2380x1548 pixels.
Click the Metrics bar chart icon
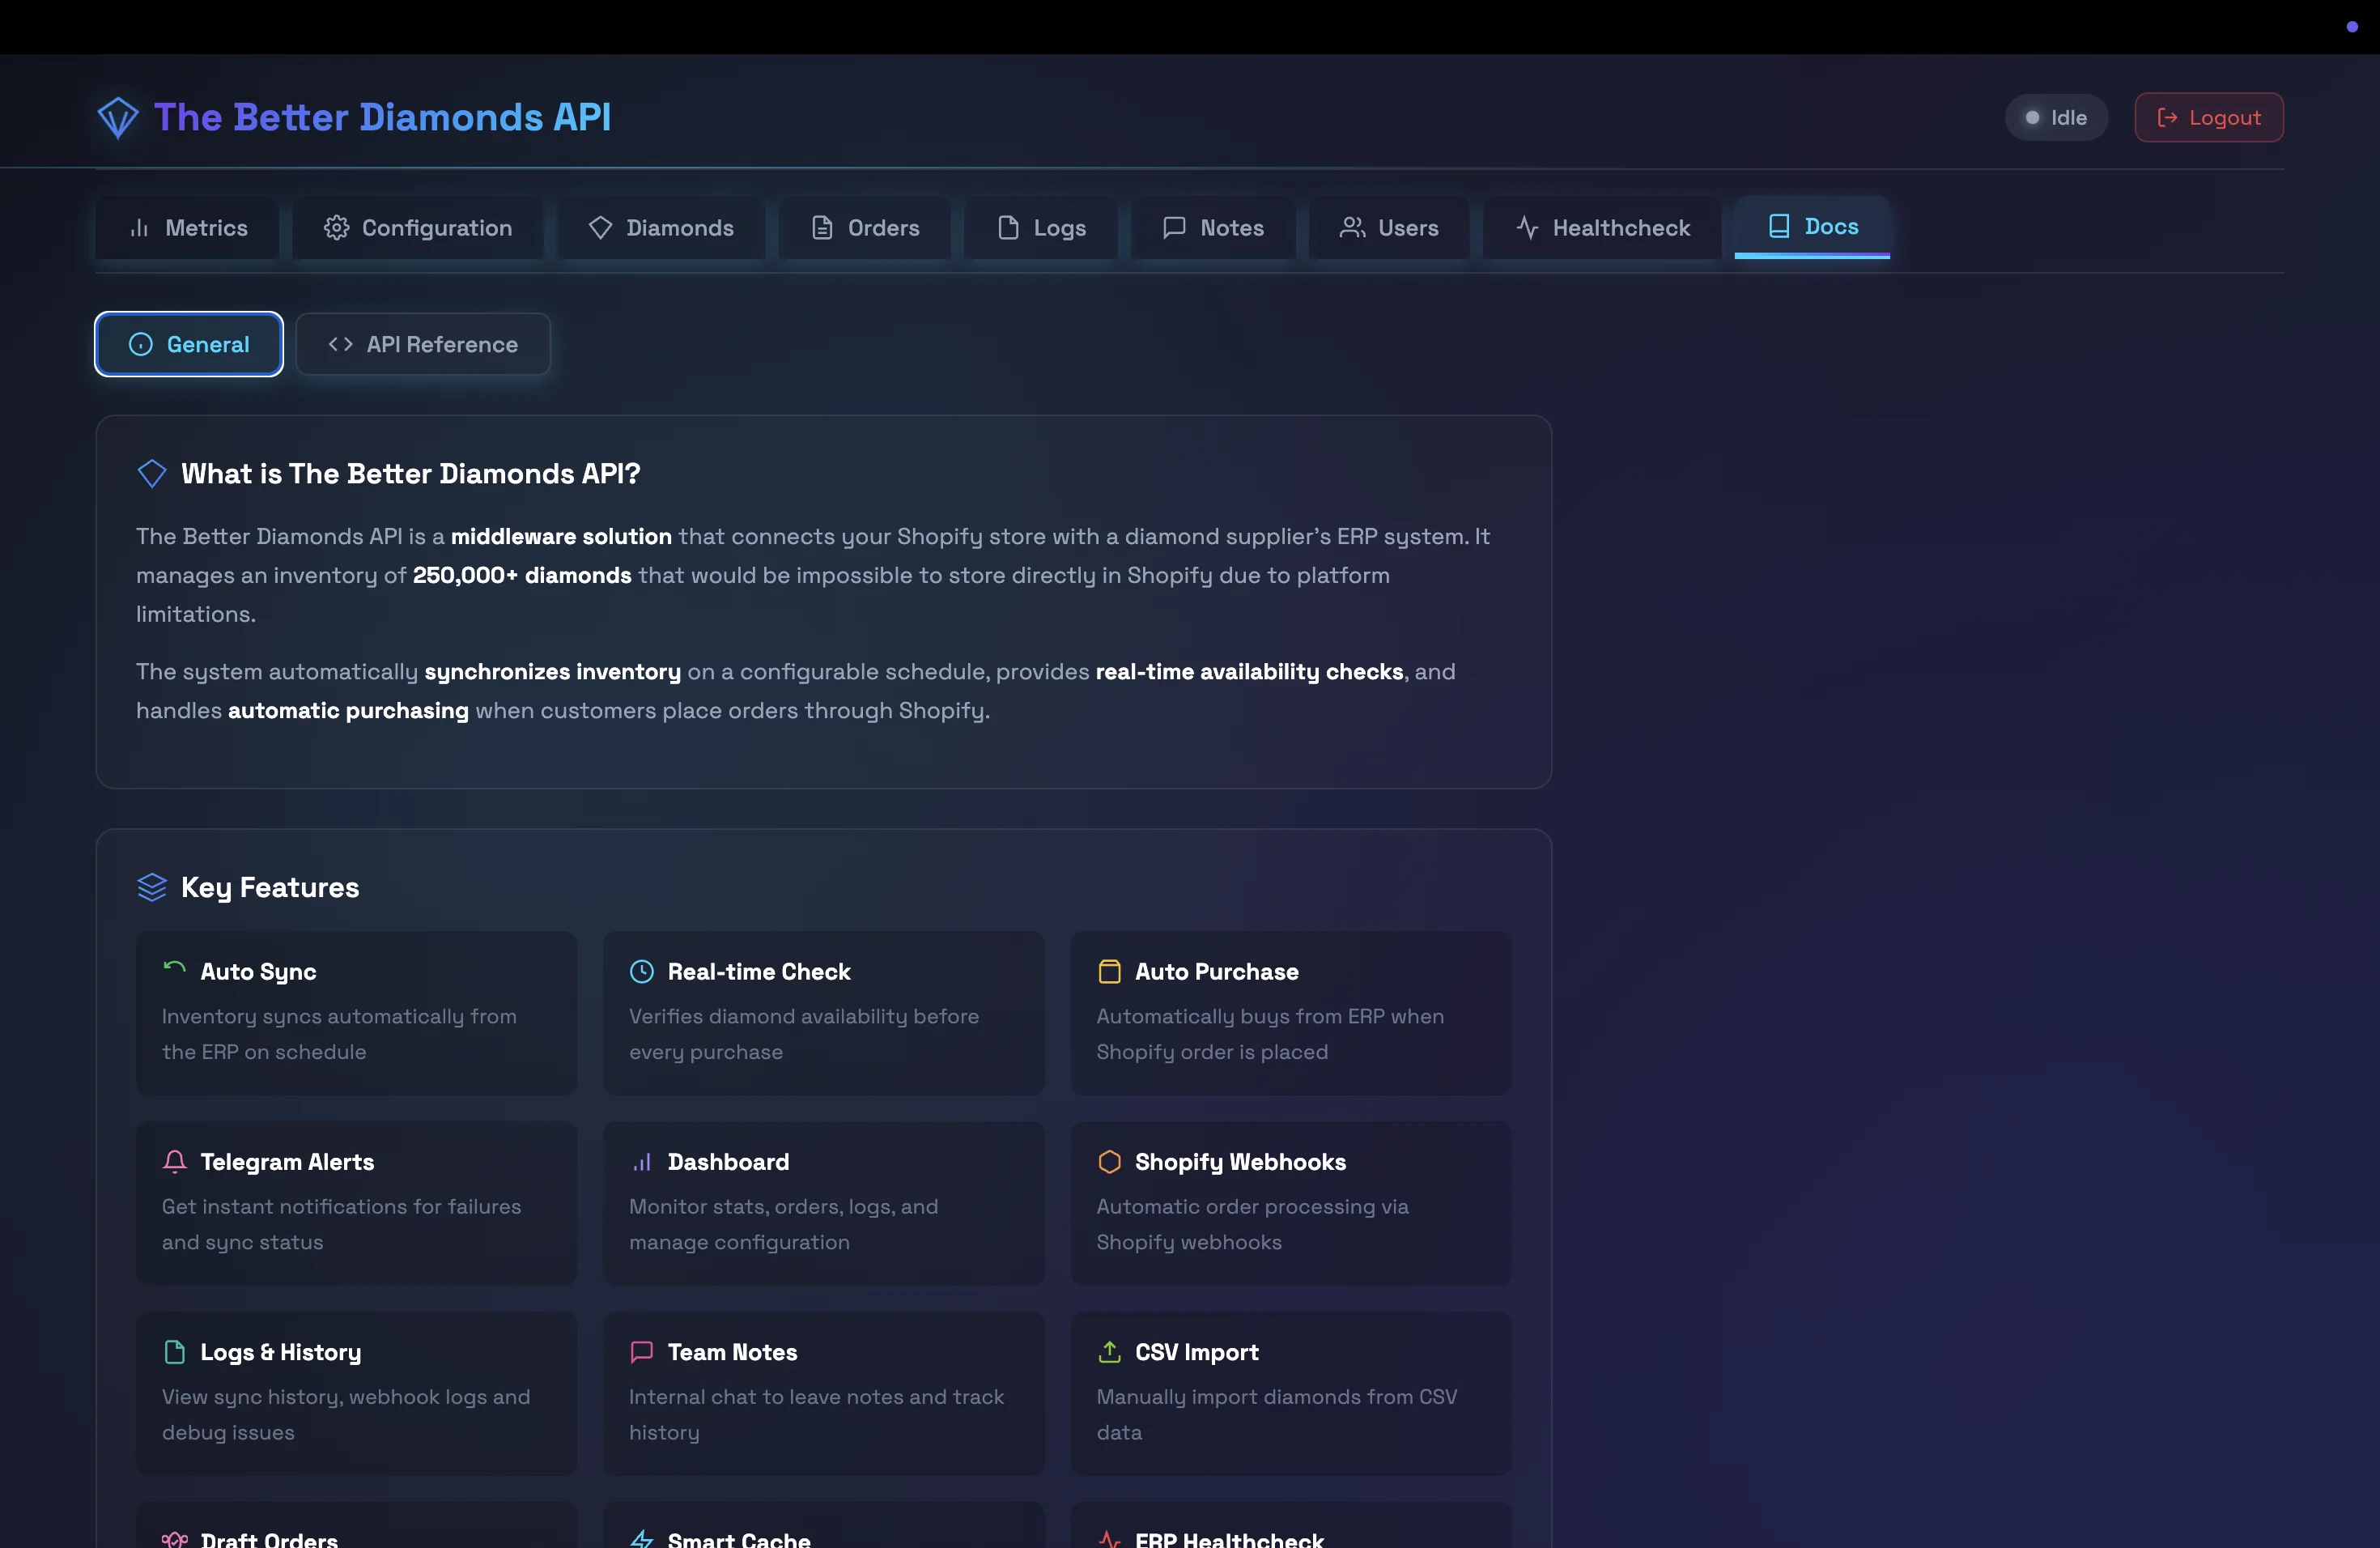(x=139, y=228)
